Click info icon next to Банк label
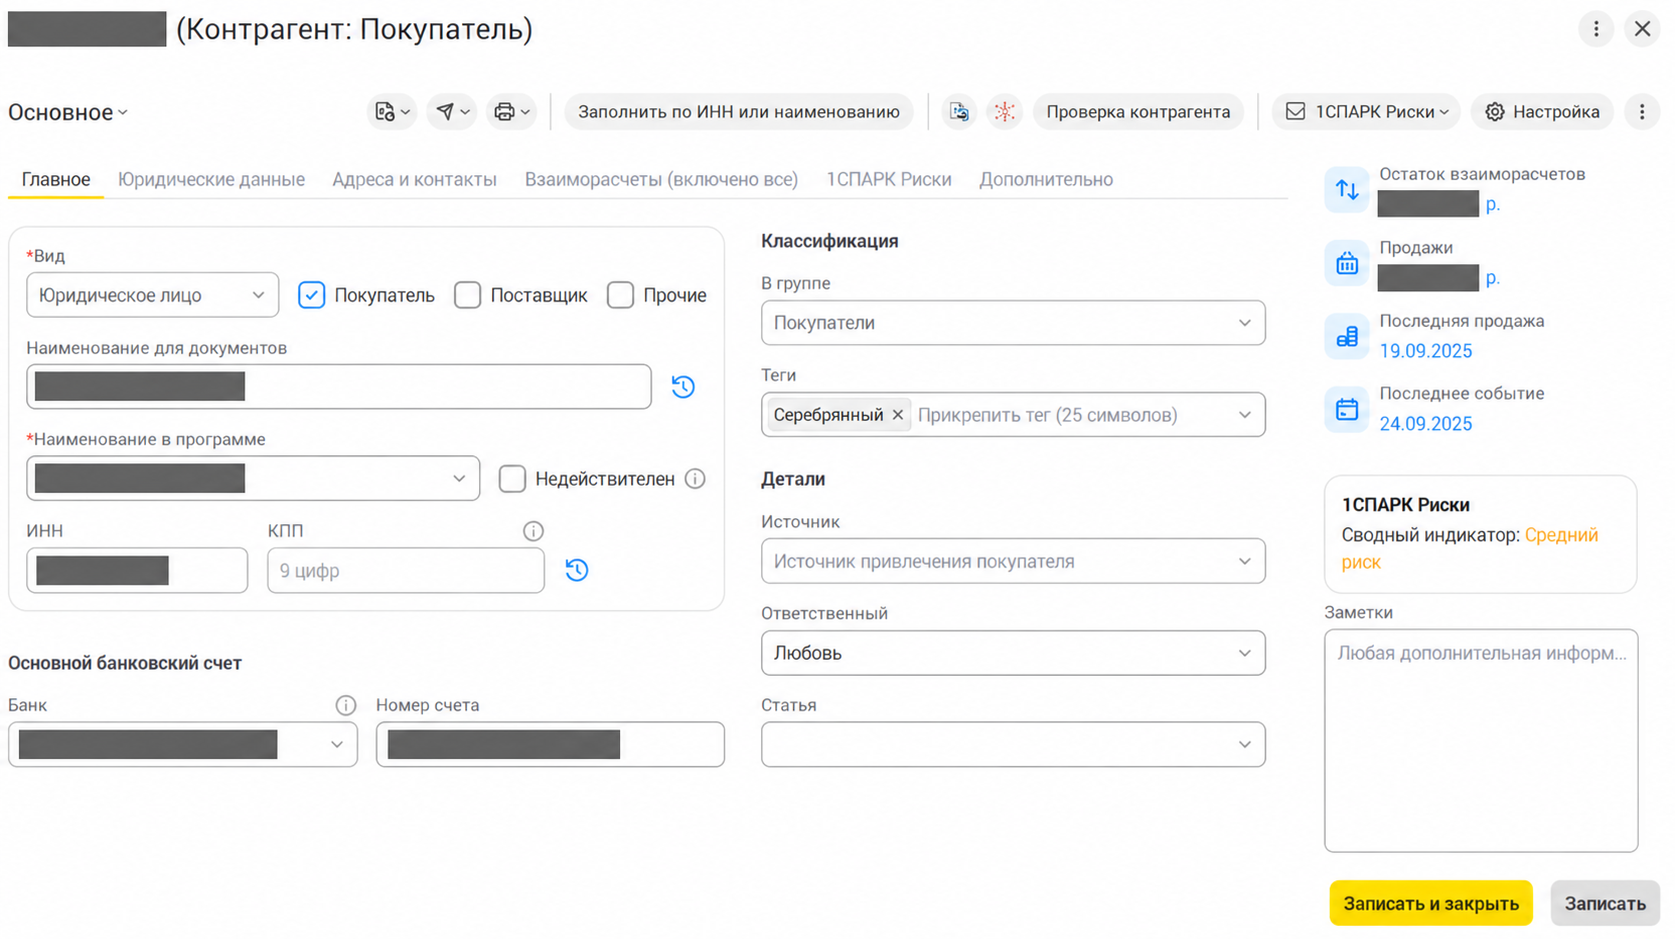Viewport: 1675px width, 939px height. coord(346,705)
